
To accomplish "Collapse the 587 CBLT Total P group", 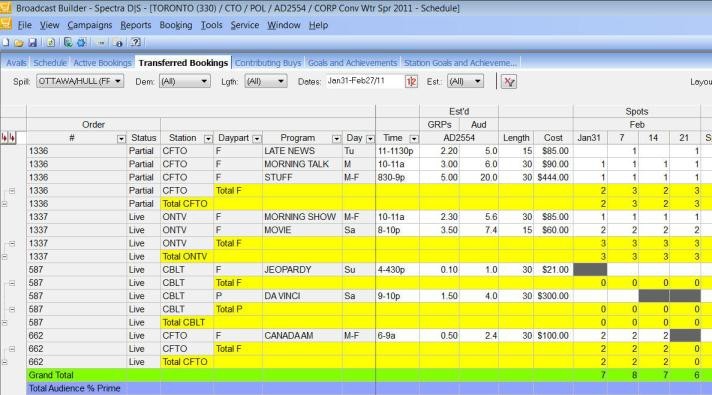I will pyautogui.click(x=12, y=310).
